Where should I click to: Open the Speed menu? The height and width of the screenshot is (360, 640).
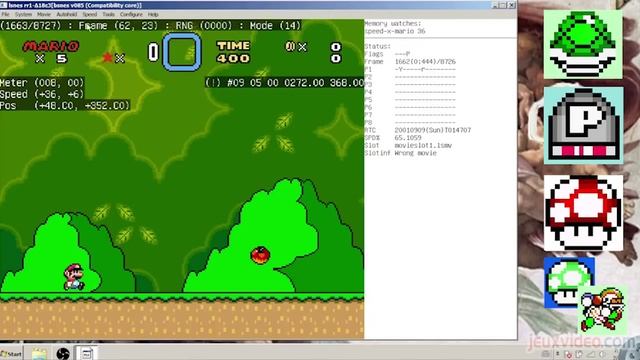(89, 14)
